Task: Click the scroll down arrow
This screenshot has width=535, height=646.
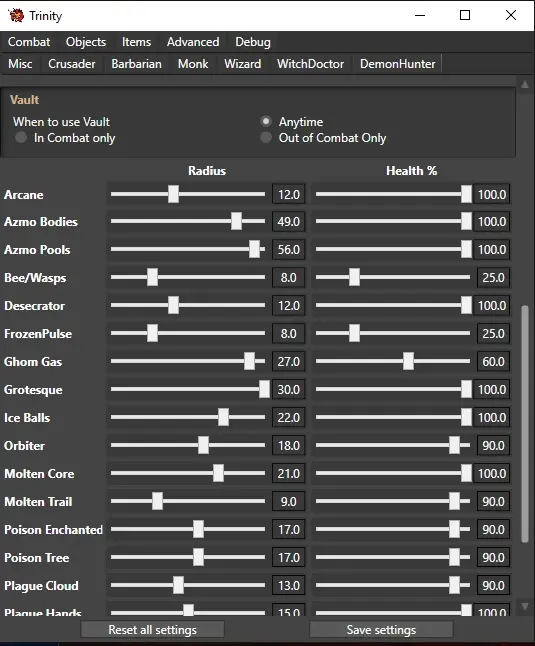Action: click(525, 606)
